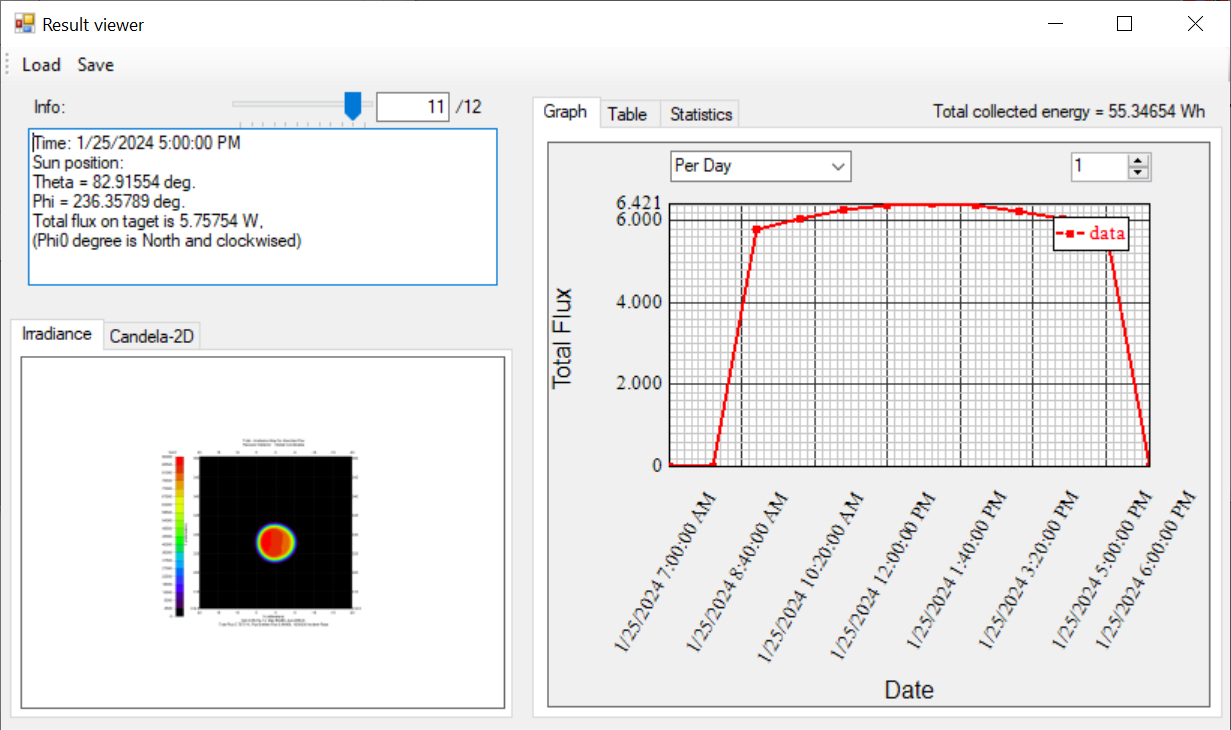Expand the Per Day dropdown
Screen dimensions: 1231x730
coord(760,166)
